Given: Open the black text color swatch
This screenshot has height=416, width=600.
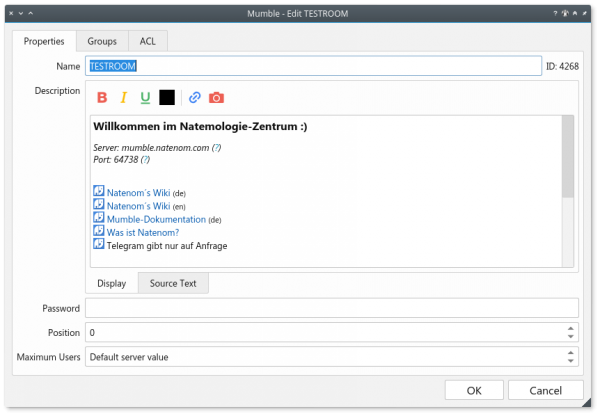Looking at the screenshot, I should click(167, 98).
